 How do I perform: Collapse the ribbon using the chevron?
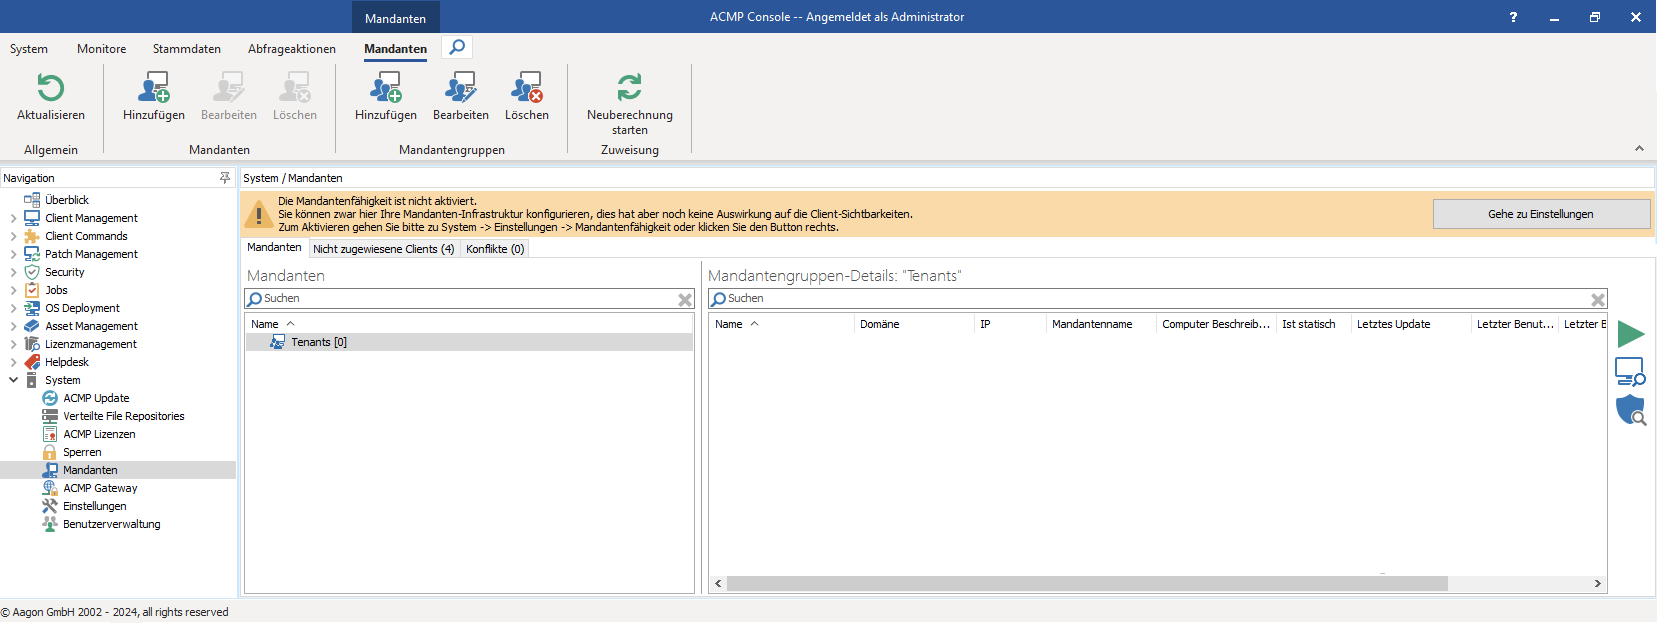(1639, 149)
